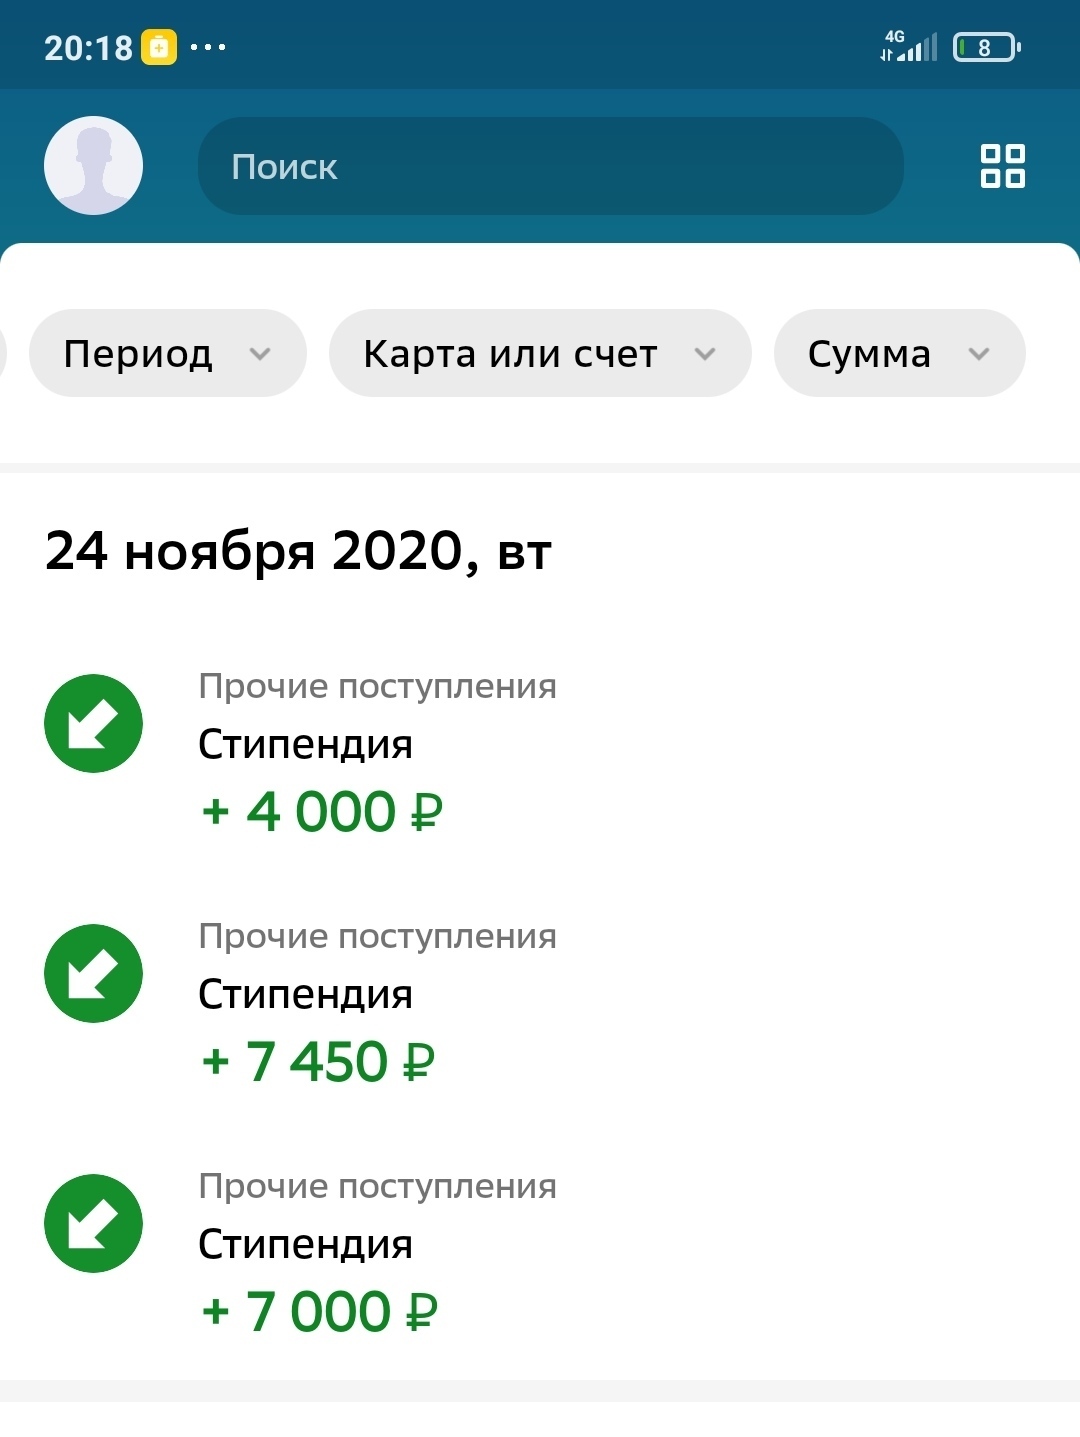Tap the clock showing 20:18
Image resolution: width=1080 pixels, height=1437 pixels.
(x=88, y=47)
